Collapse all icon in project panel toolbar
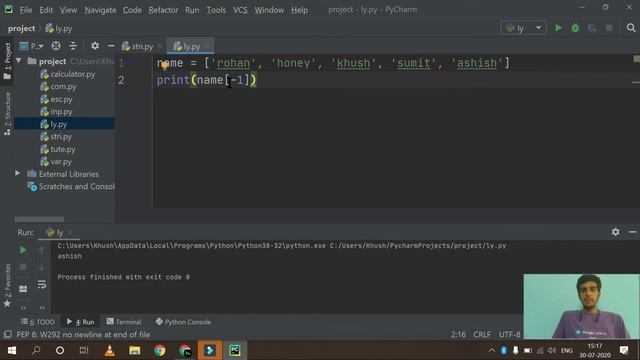This screenshot has width=640, height=360. [x=73, y=46]
